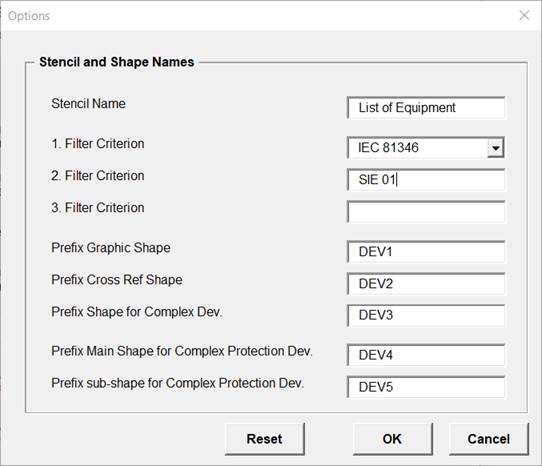The image size is (542, 466).
Task: Select the DEV3 complex device prefix field
Action: click(x=426, y=315)
